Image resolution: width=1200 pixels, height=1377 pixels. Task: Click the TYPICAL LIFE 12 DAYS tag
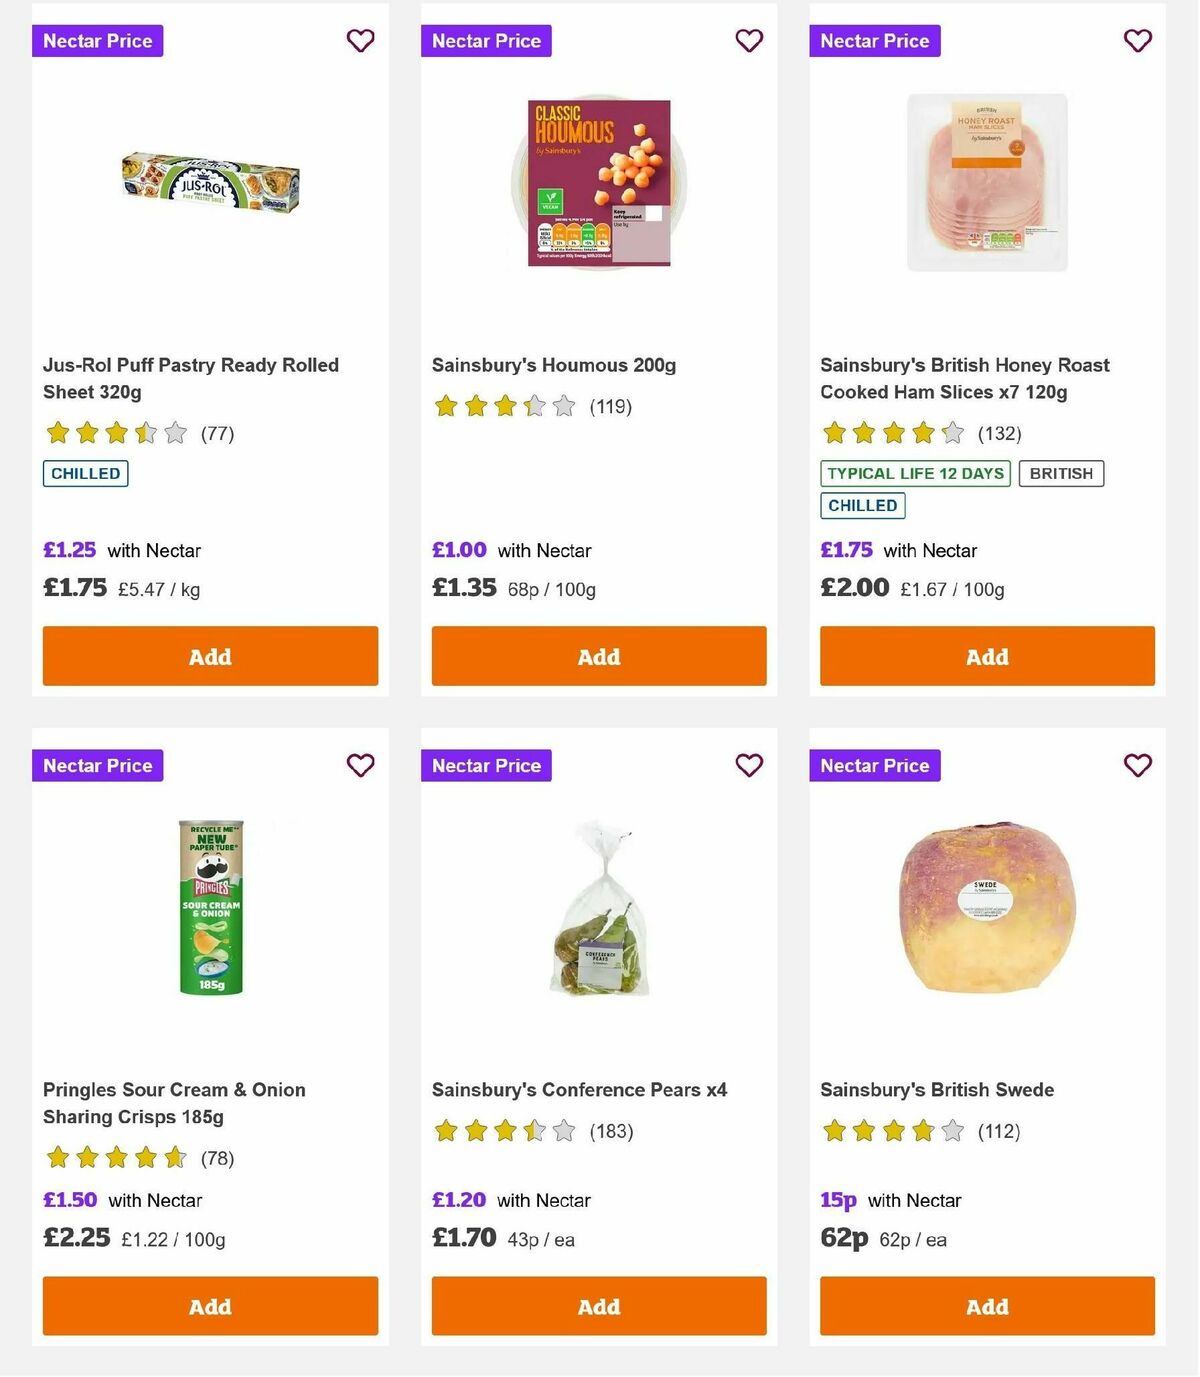914,473
